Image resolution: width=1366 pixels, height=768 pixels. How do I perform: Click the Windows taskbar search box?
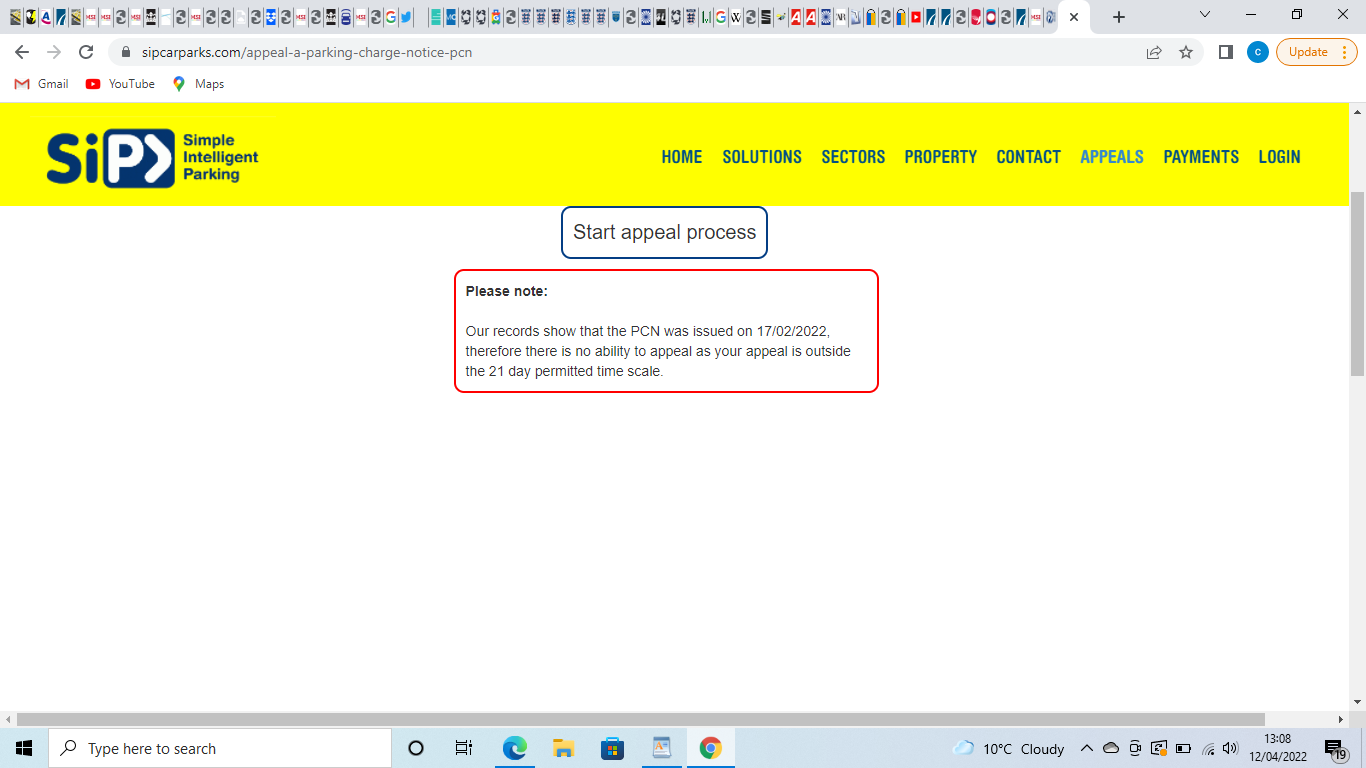pos(219,748)
